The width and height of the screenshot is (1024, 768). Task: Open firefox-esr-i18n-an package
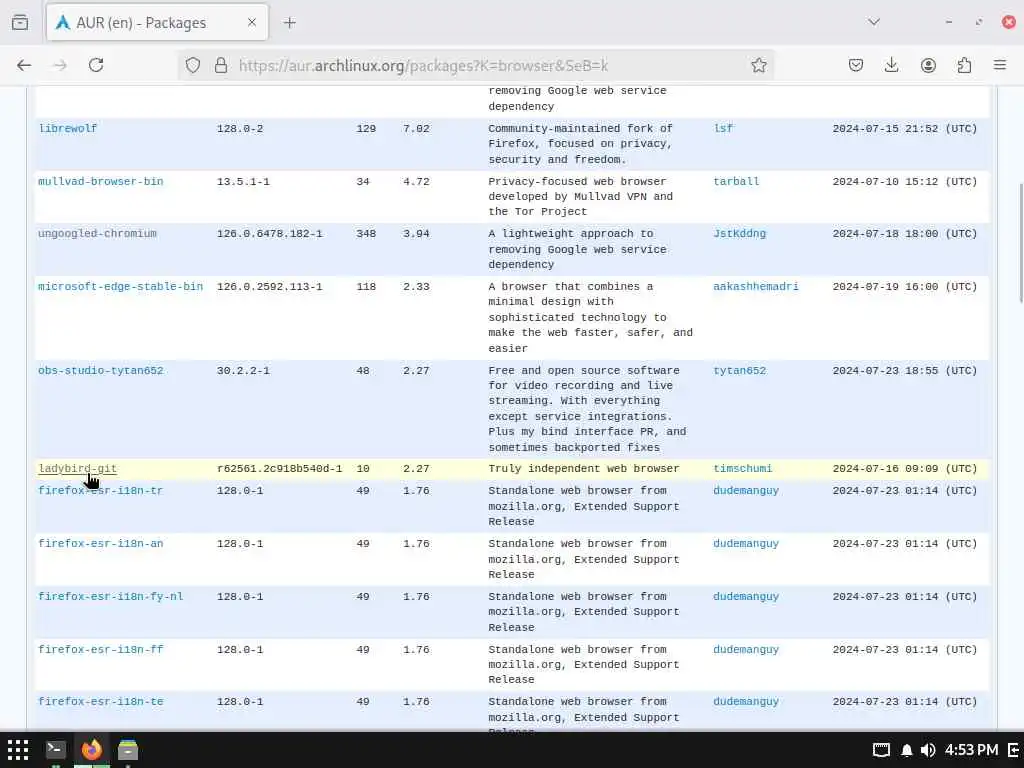point(101,544)
